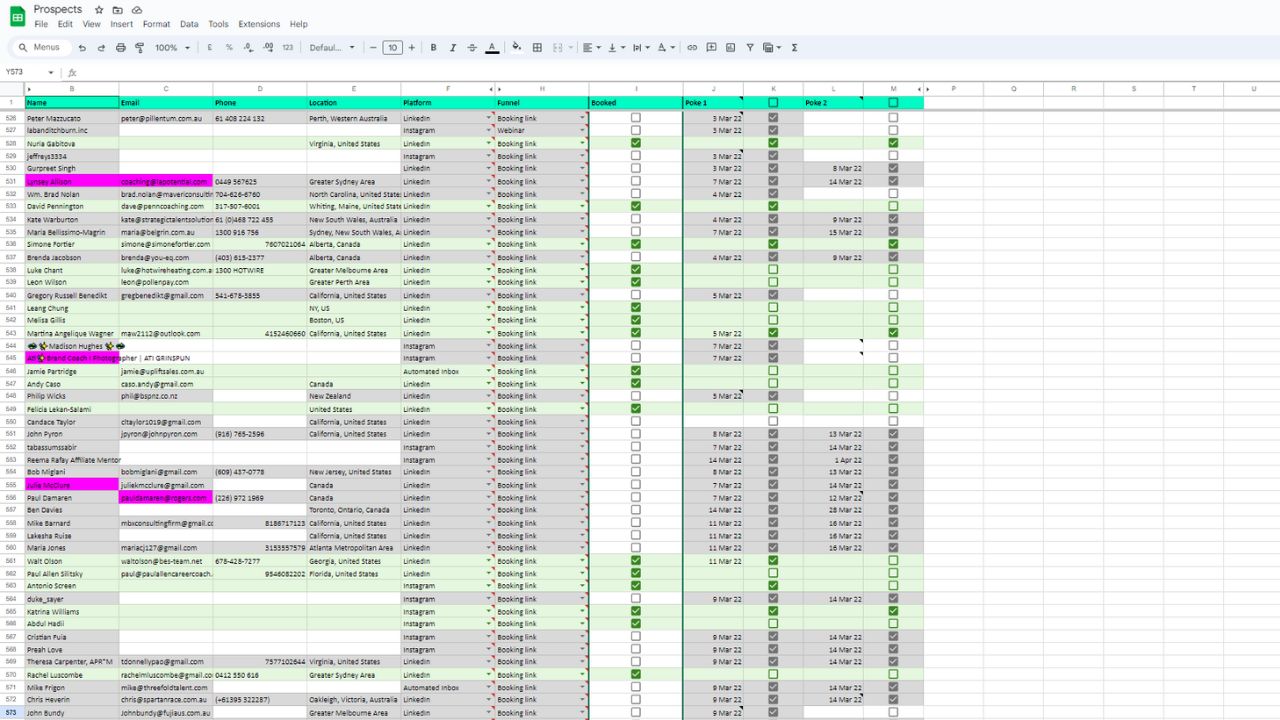The height and width of the screenshot is (720, 1280).
Task: Click the insert link icon
Action: (x=692, y=48)
